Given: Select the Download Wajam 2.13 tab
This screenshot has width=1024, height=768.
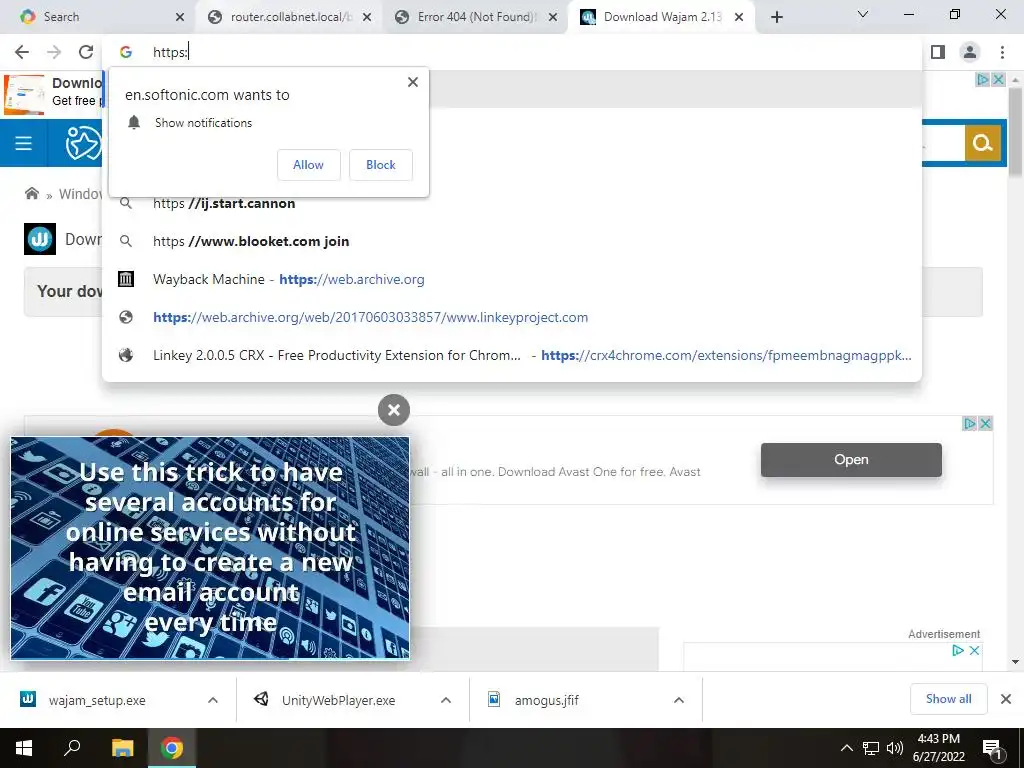Looking at the screenshot, I should (x=662, y=17).
